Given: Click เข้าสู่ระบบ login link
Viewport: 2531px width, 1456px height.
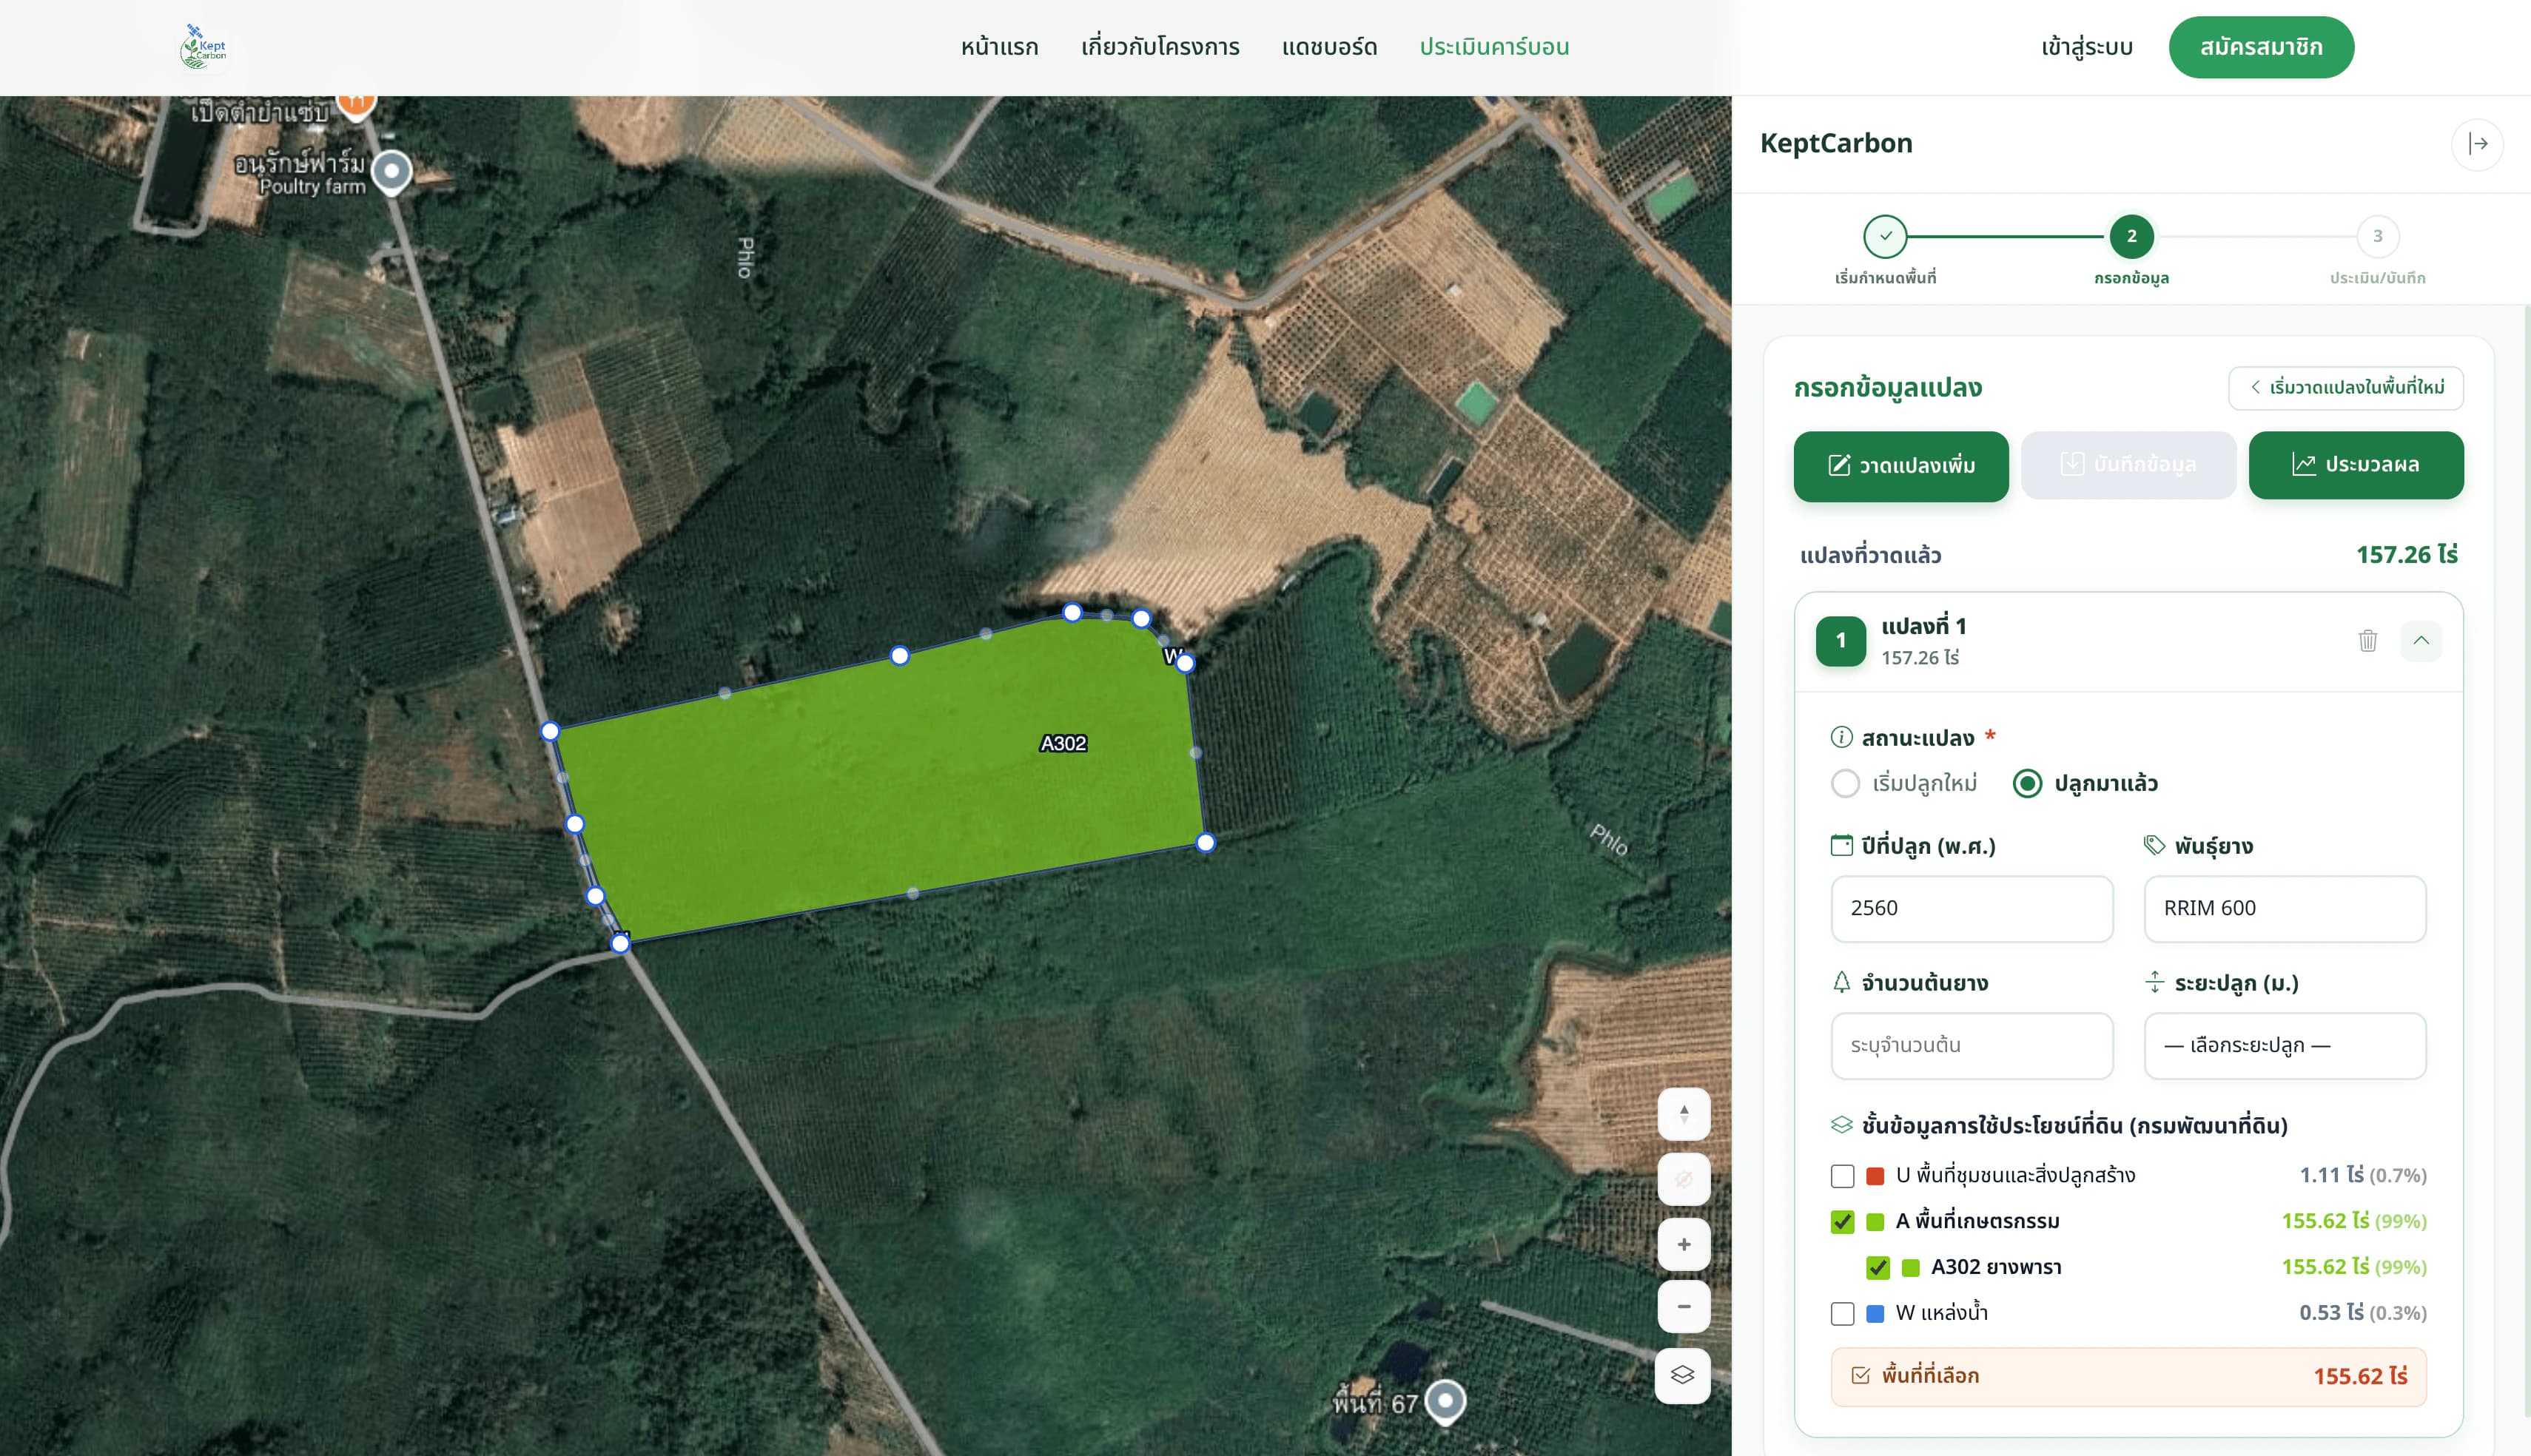Looking at the screenshot, I should [2087, 47].
